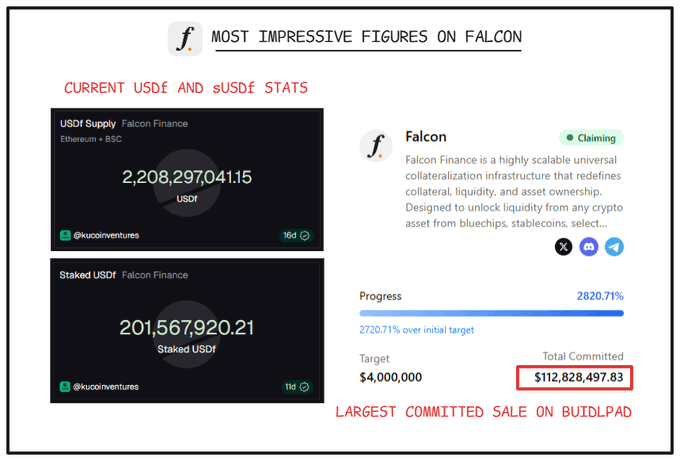Open @kucoinventures link on USDf Supply card
Screen dimensions: 680x461
click(106, 236)
